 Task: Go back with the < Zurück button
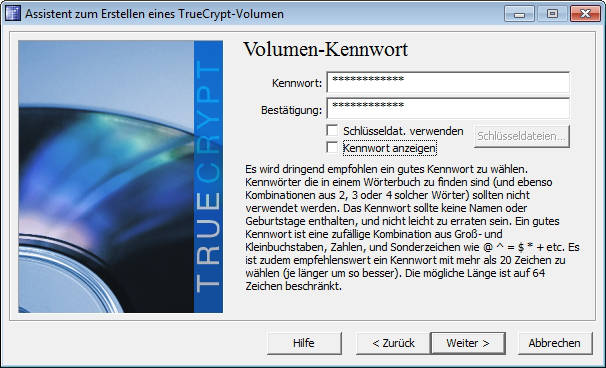click(393, 343)
